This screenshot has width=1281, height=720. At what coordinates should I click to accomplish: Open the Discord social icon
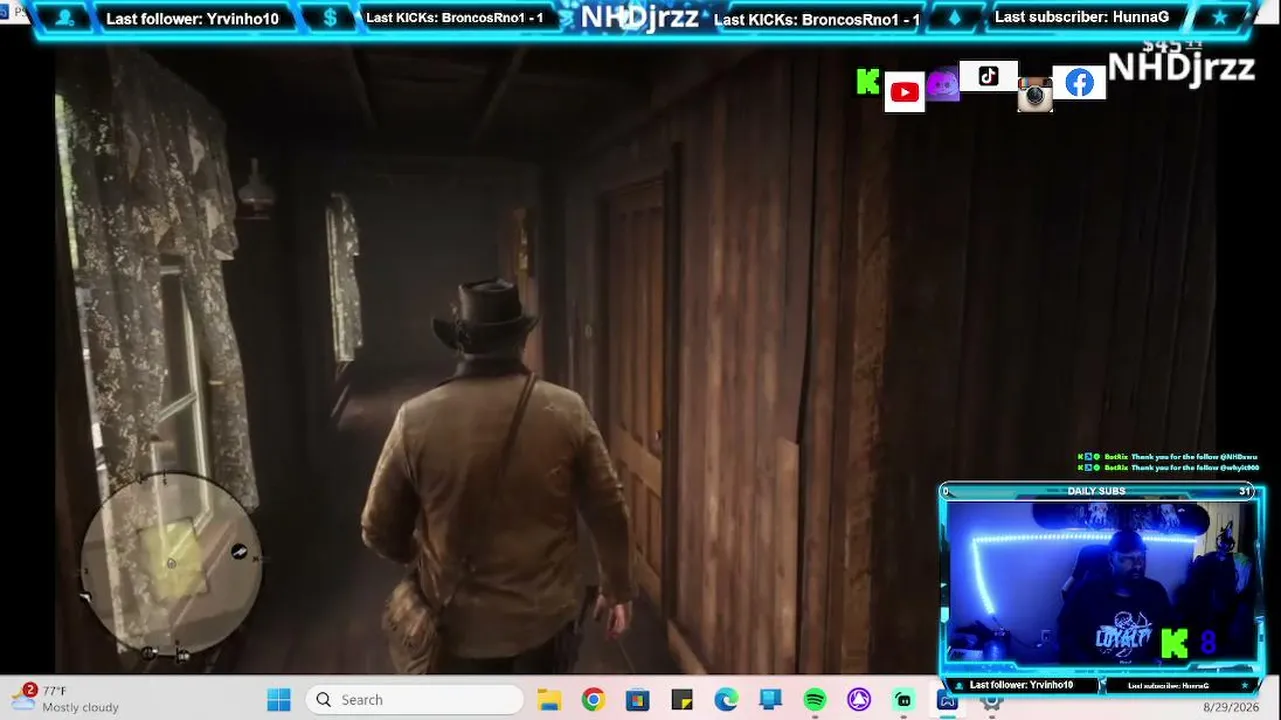(942, 86)
